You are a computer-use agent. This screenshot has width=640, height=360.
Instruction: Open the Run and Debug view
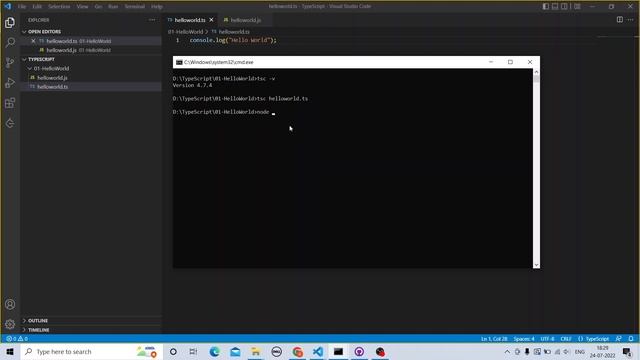point(10,83)
